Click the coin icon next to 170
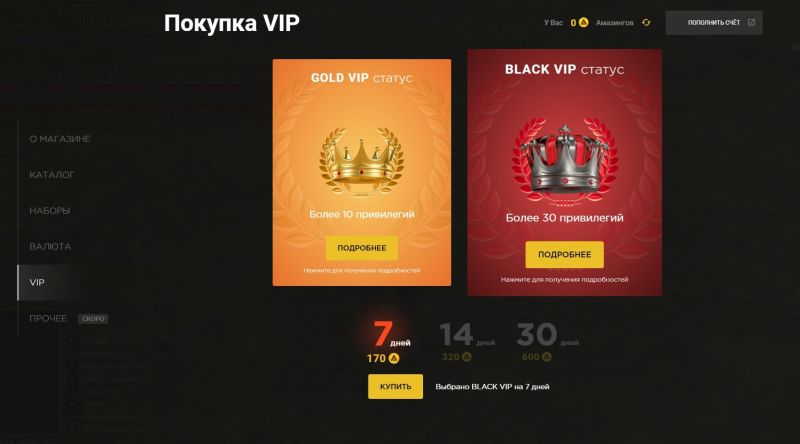This screenshot has height=444, width=800. (x=394, y=358)
